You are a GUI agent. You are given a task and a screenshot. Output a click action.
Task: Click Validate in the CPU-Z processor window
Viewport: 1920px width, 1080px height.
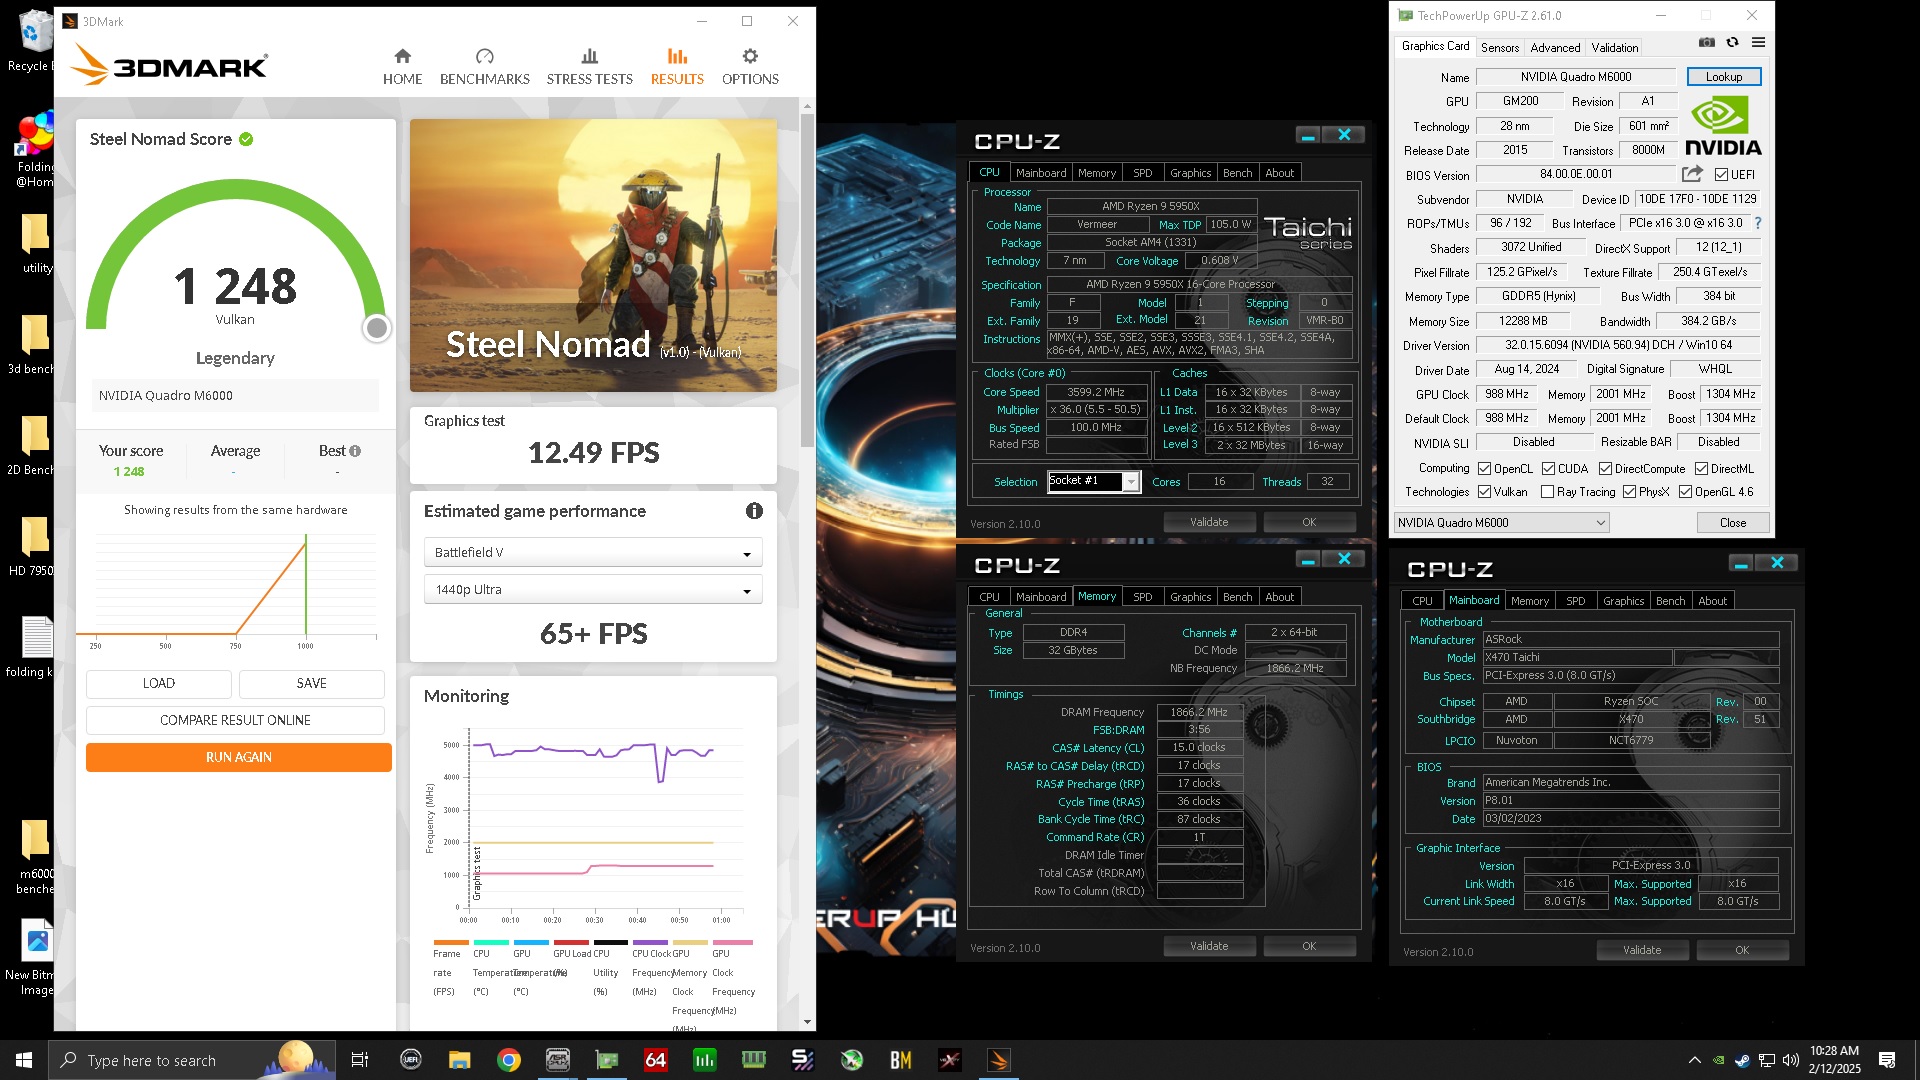pyautogui.click(x=1209, y=522)
